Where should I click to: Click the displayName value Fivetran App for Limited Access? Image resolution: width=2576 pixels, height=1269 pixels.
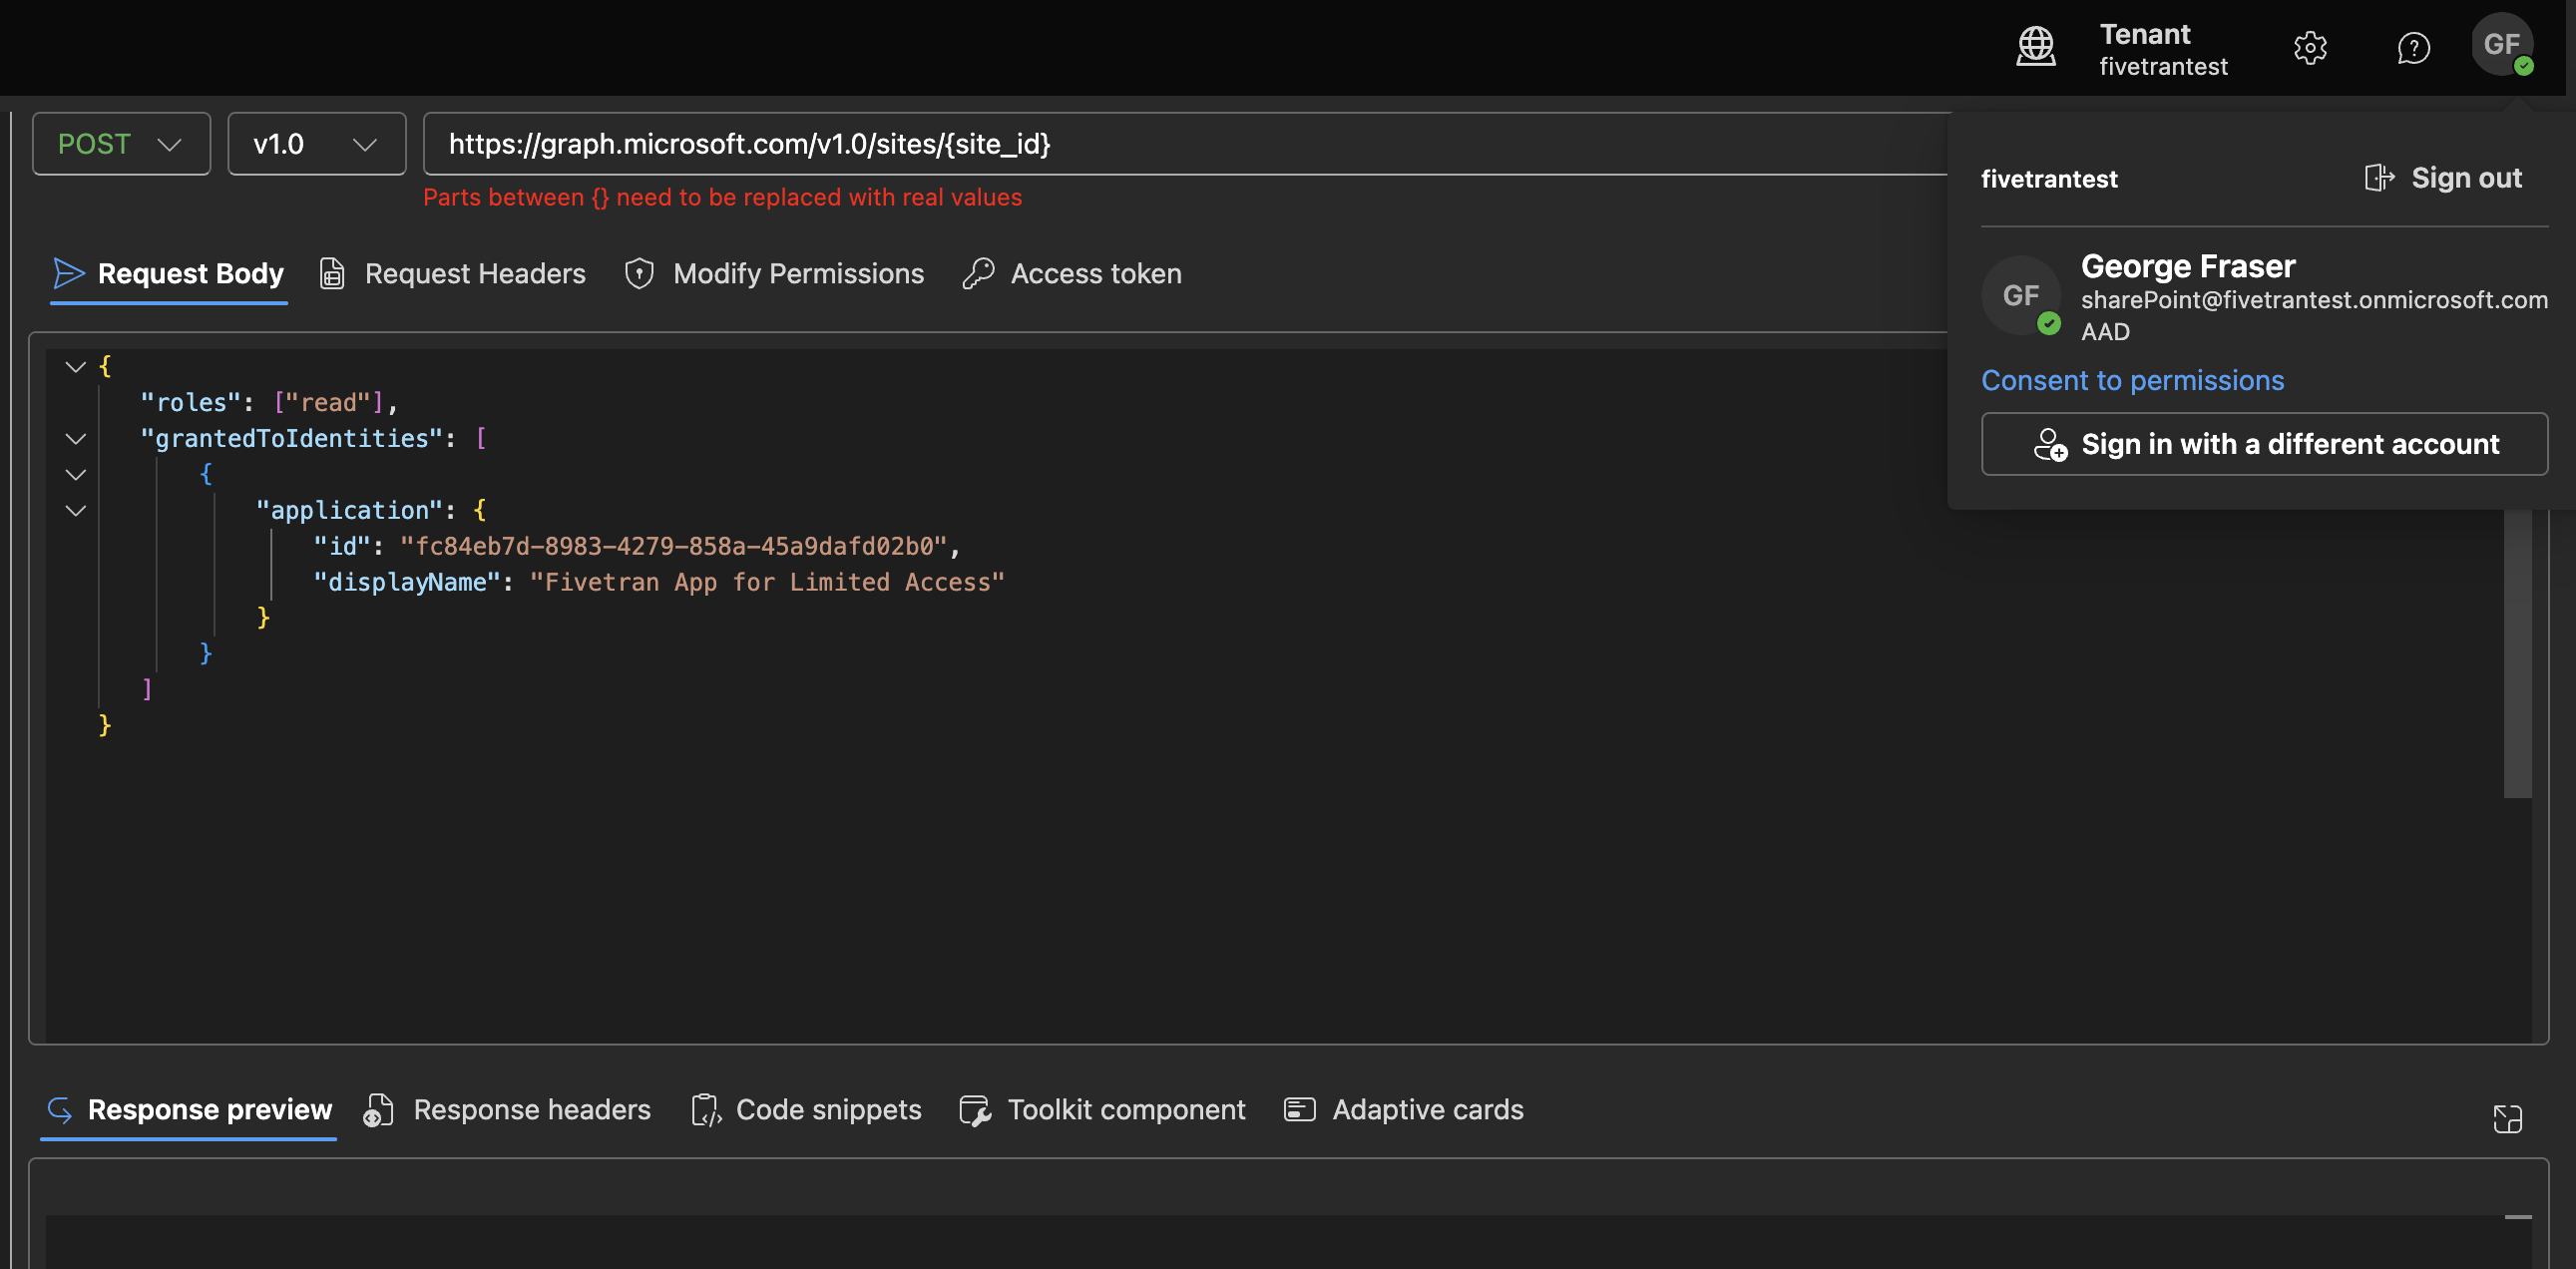[x=766, y=582]
